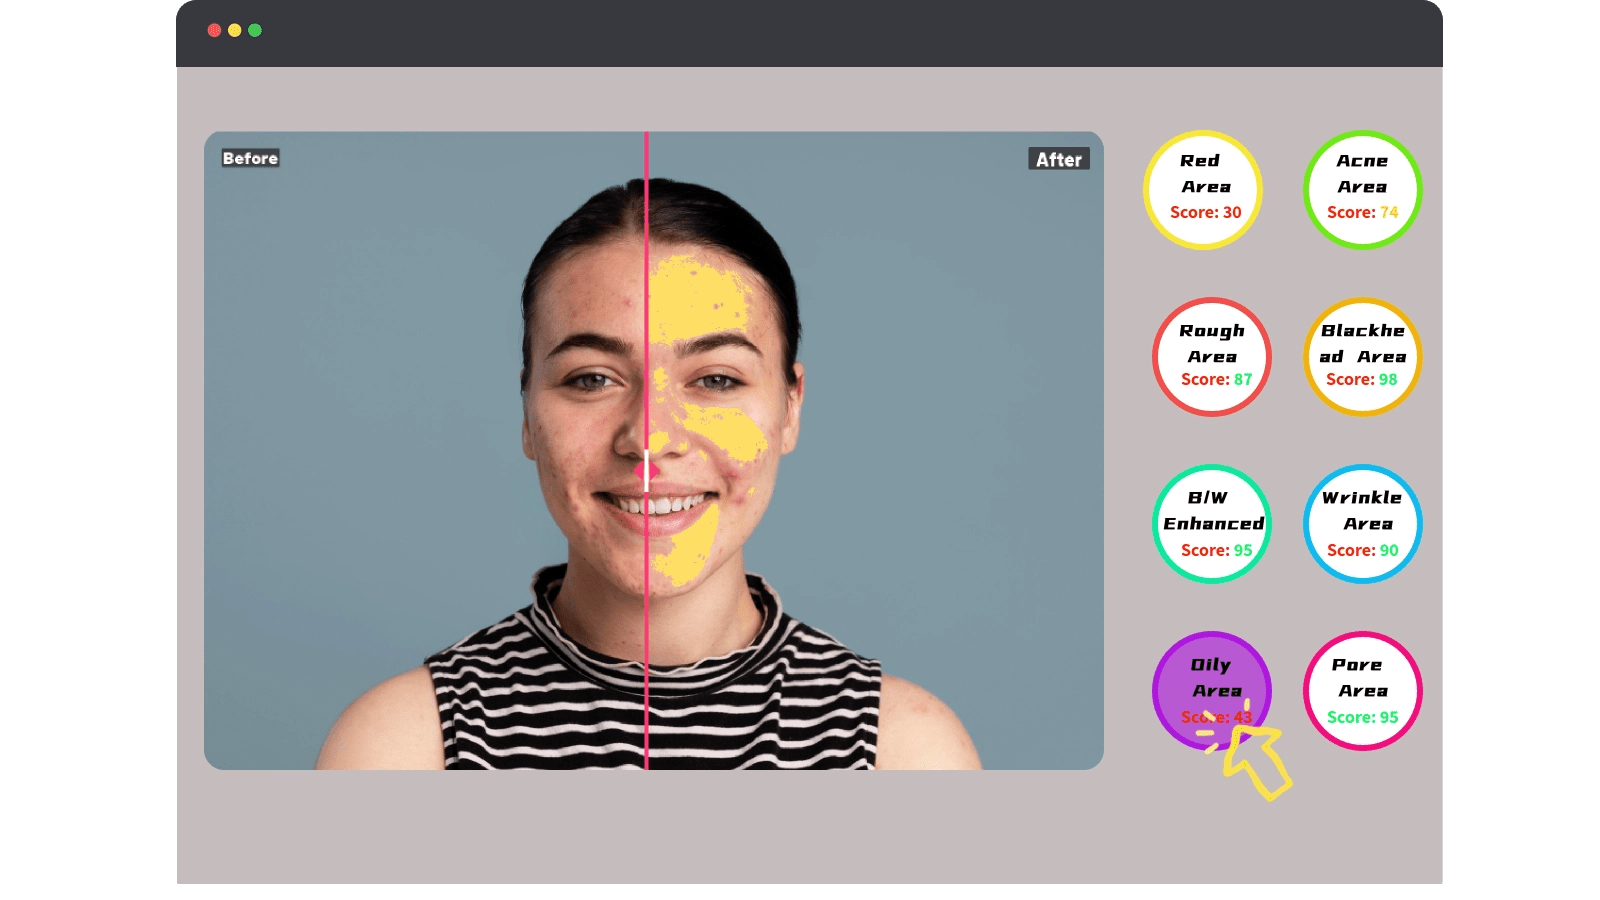
Task: Enable the Acne Area highlight overlay
Action: click(1362, 188)
